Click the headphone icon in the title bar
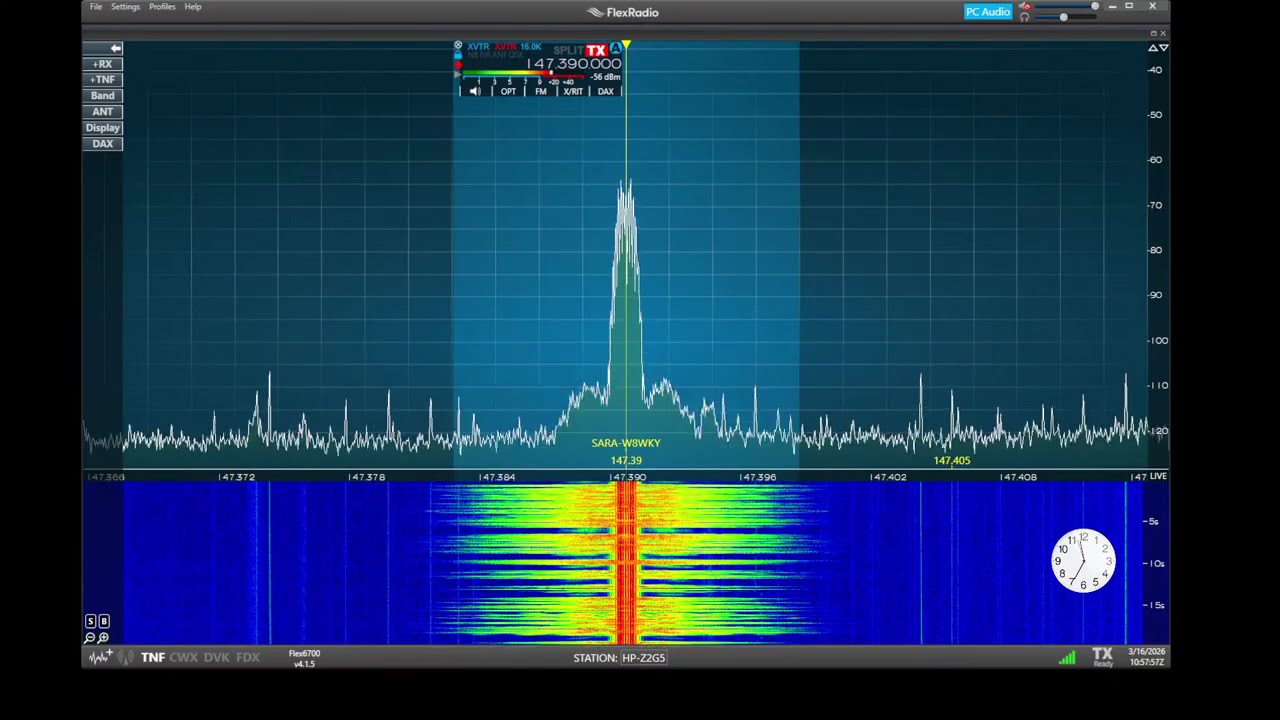Viewport: 1280px width, 720px height. 1024,17
